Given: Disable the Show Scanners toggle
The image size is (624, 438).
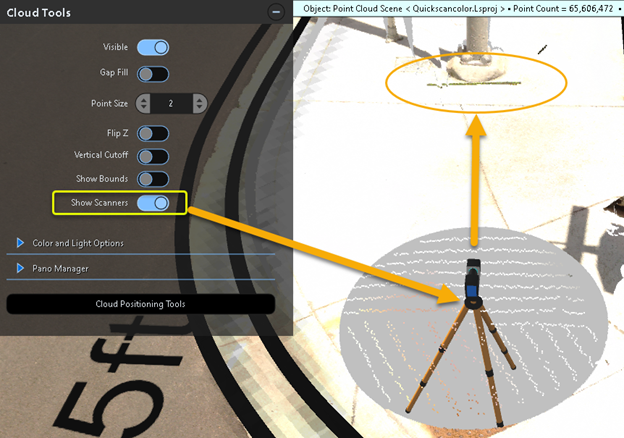Looking at the screenshot, I should click(x=153, y=203).
